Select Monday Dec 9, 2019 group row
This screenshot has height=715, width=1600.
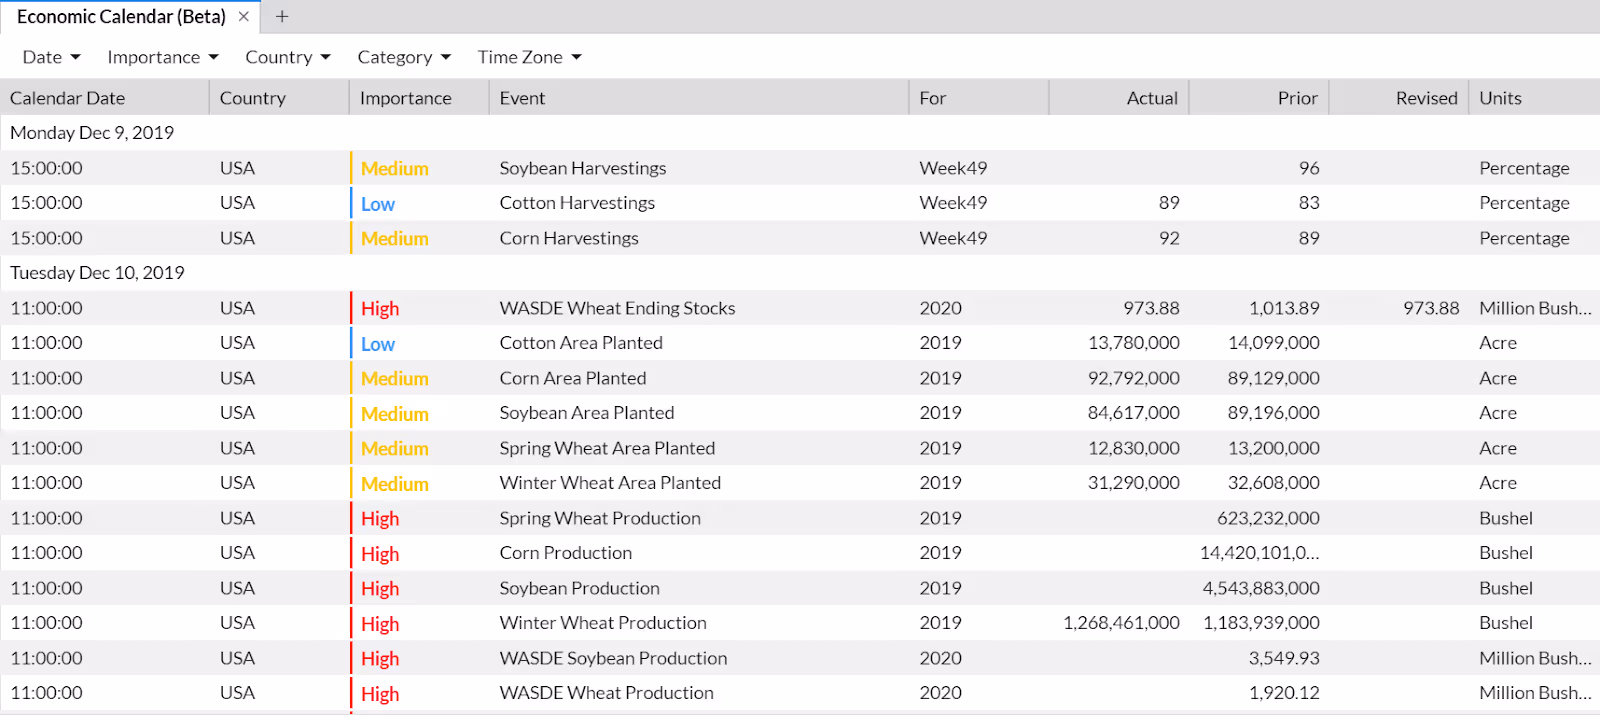point(800,133)
